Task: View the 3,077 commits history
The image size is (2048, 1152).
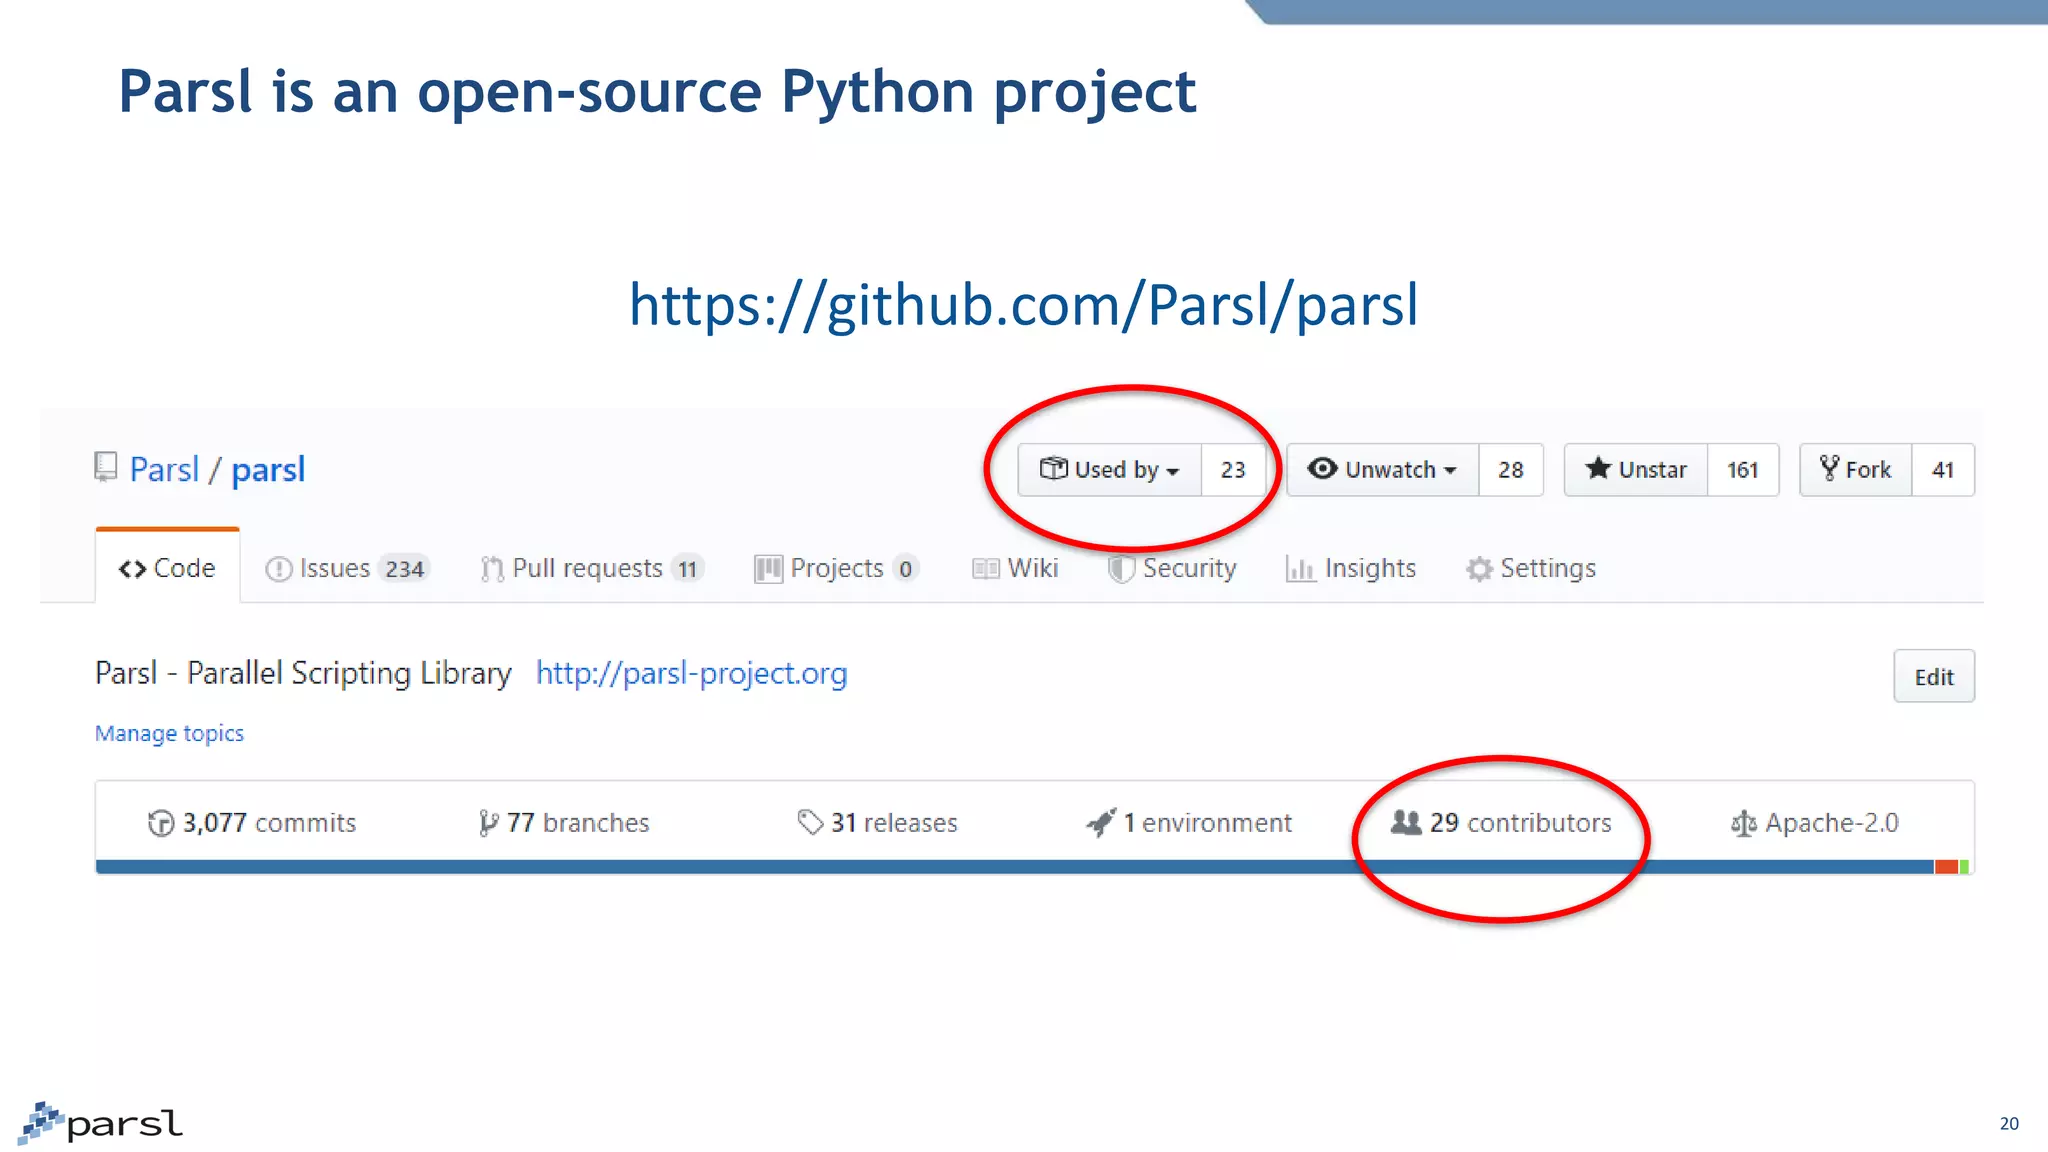Action: tap(252, 822)
